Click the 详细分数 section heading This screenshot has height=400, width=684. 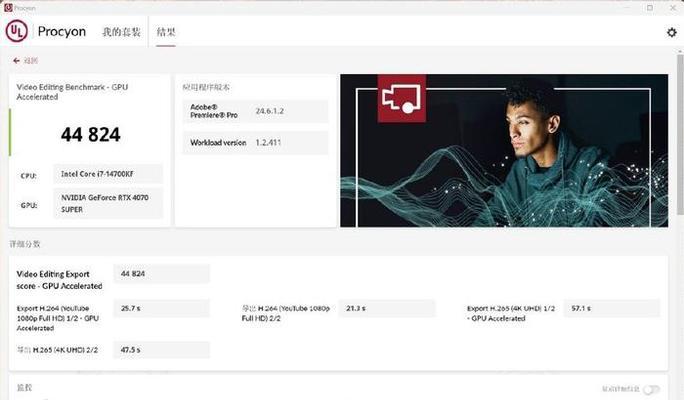[25, 244]
